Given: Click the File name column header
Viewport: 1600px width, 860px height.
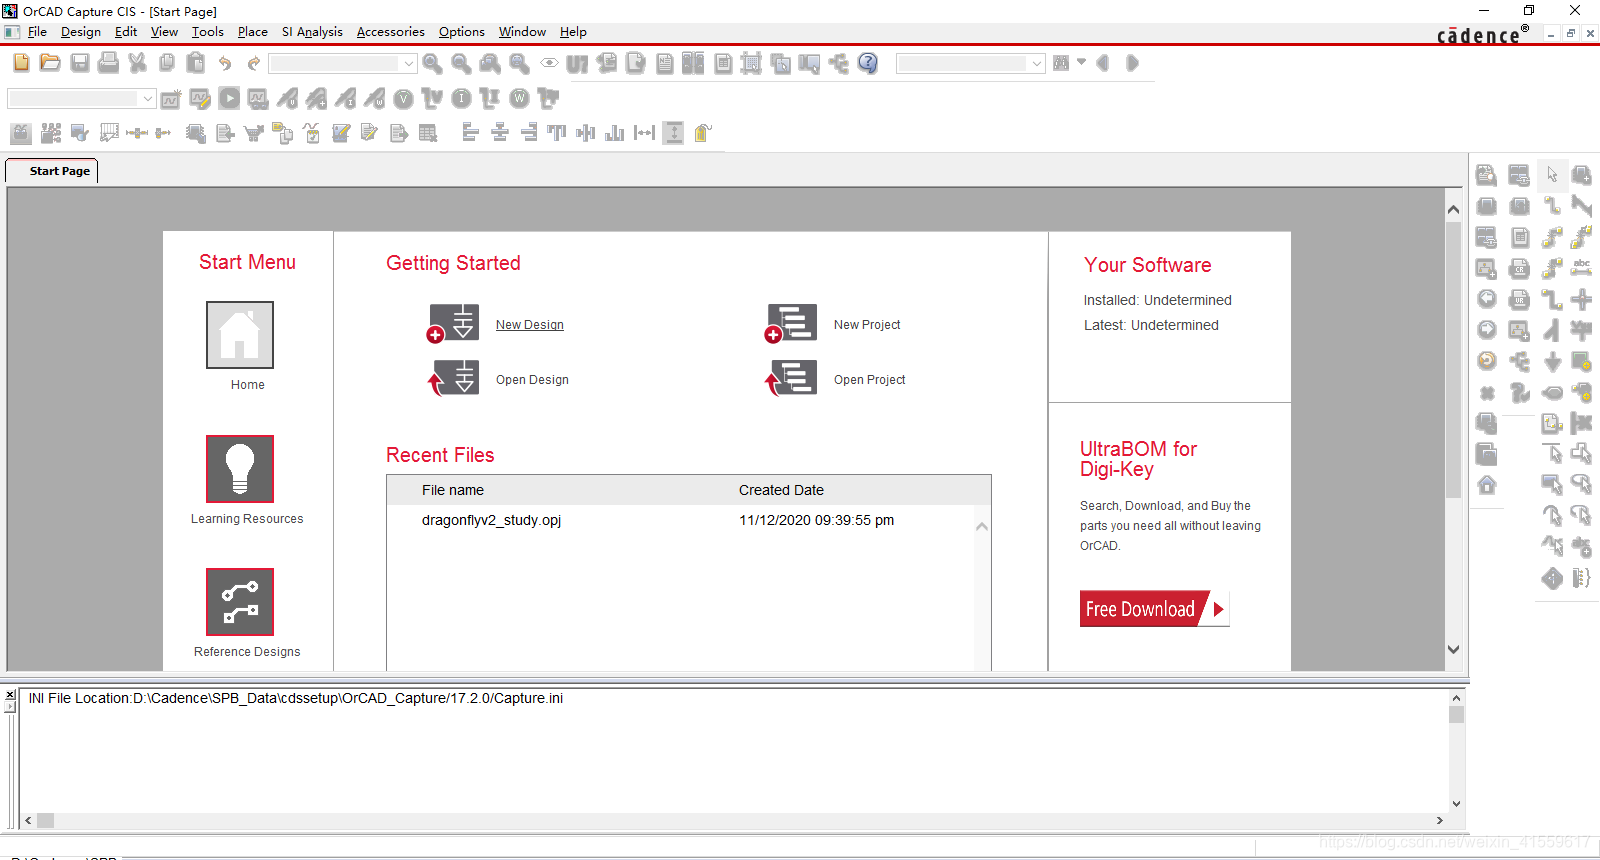Looking at the screenshot, I should (x=453, y=490).
